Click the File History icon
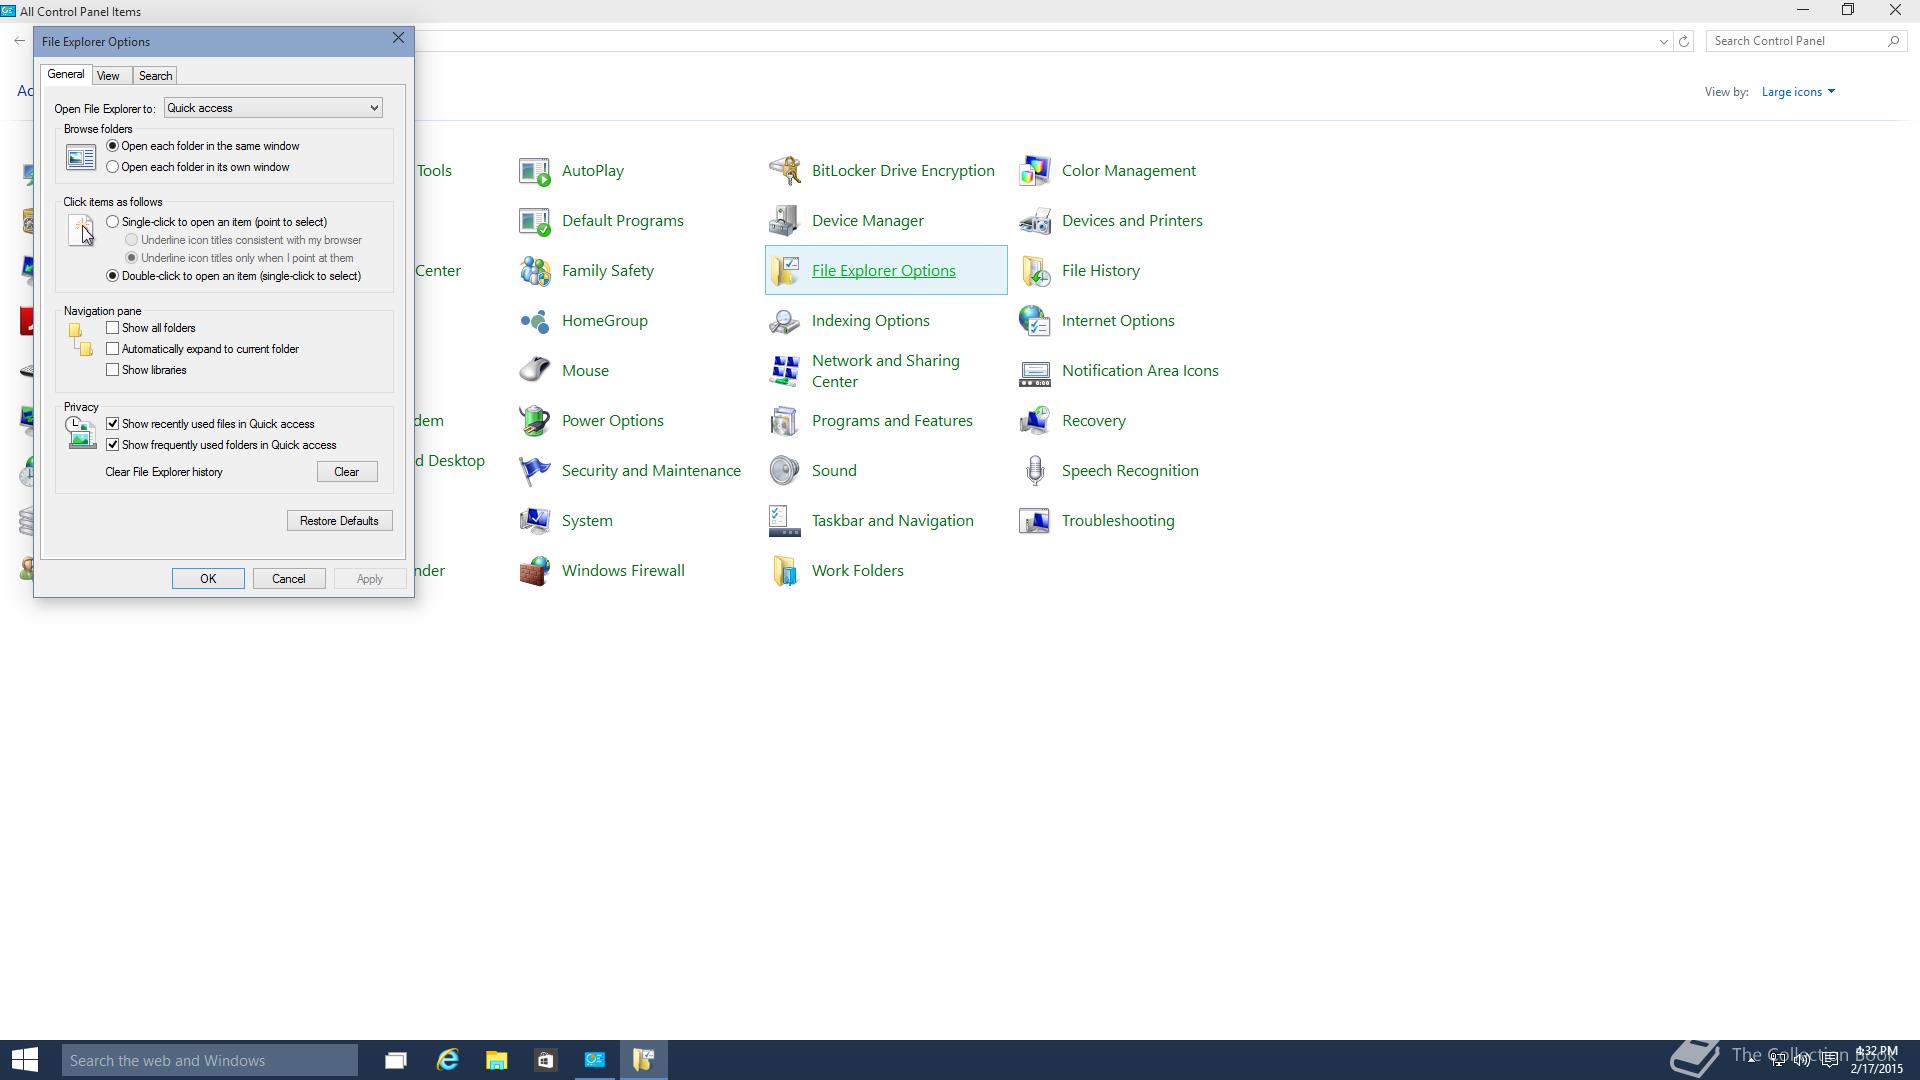Screen dimensions: 1920x1080 tap(1035, 271)
